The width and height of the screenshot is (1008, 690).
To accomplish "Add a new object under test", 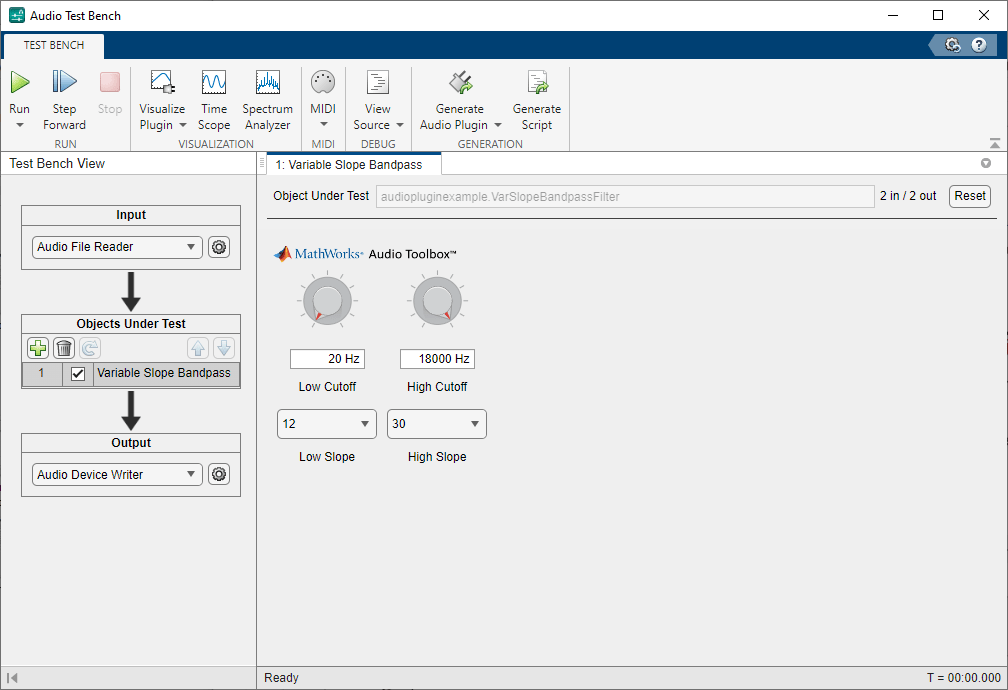I will click(37, 348).
